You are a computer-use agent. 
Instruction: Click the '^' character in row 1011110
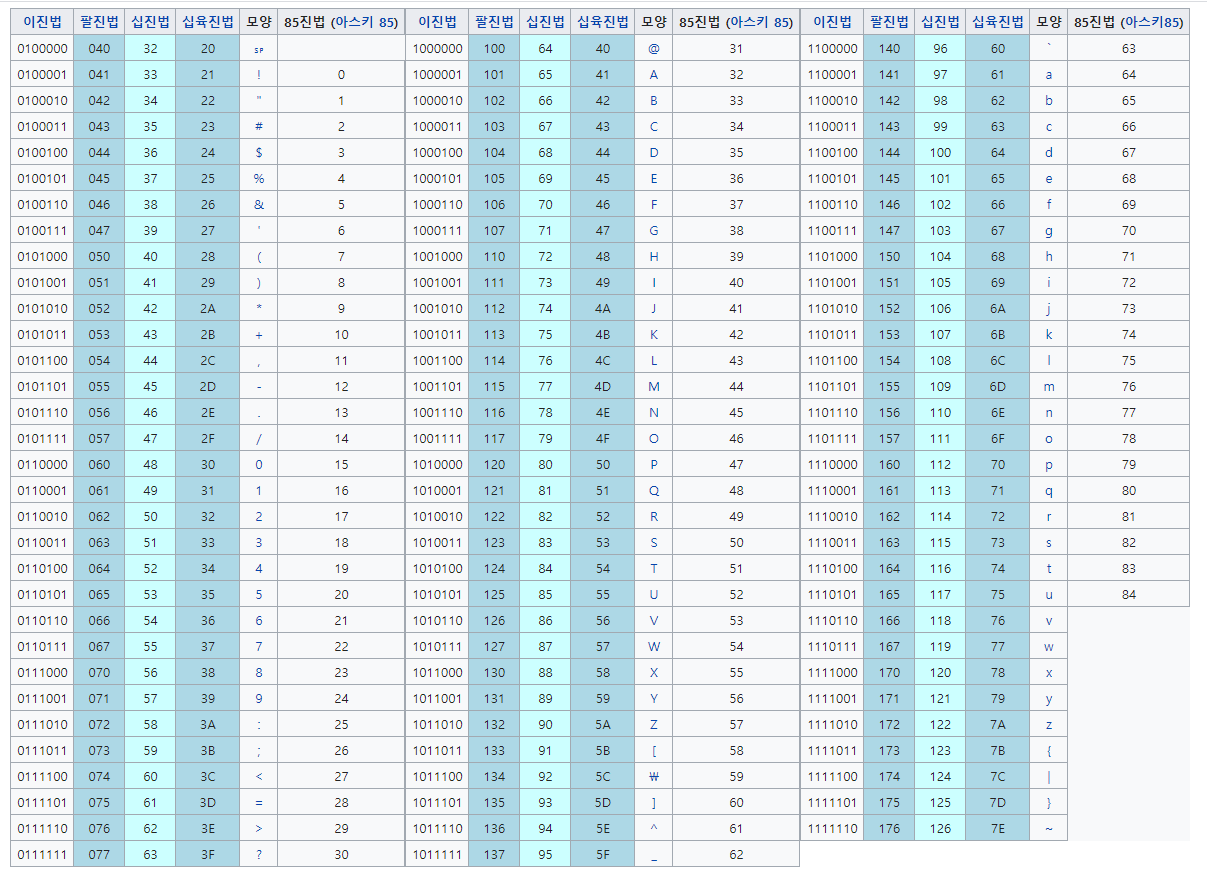click(x=654, y=828)
